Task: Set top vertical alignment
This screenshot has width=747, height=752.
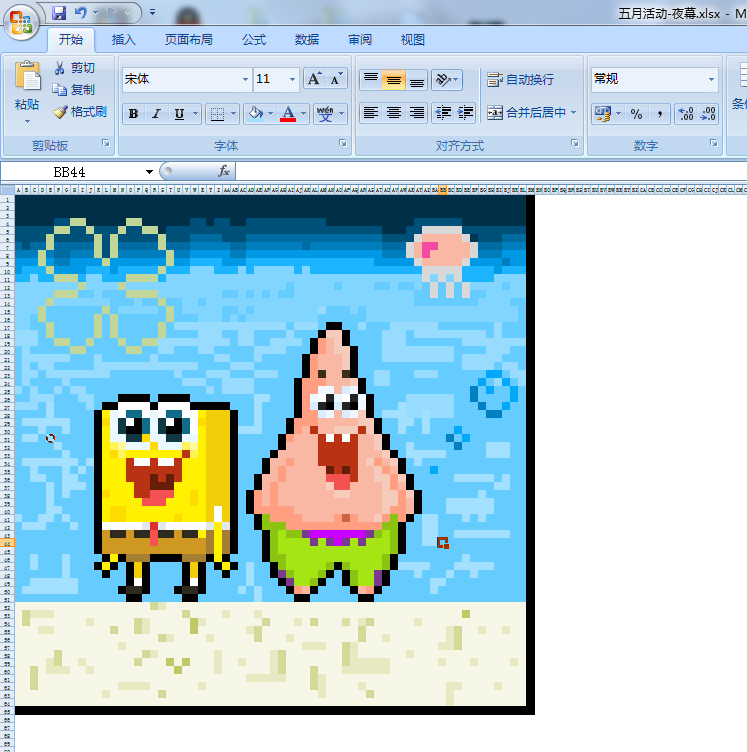Action: pos(371,80)
